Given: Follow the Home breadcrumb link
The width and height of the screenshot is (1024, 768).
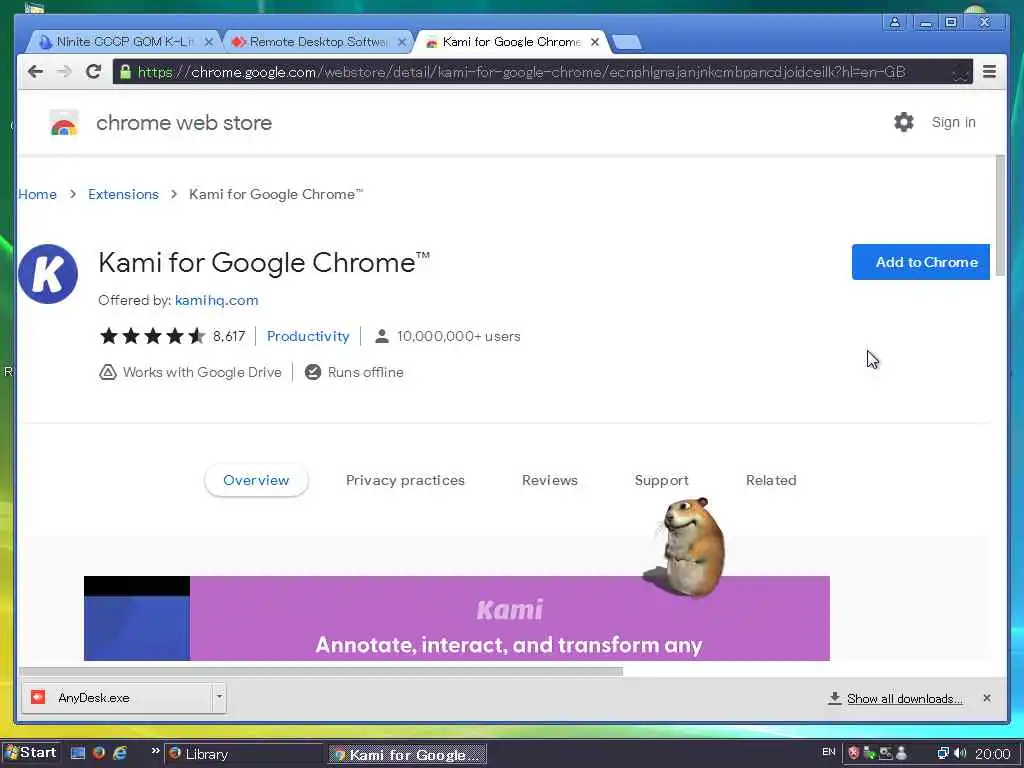Looking at the screenshot, I should pyautogui.click(x=37, y=194).
